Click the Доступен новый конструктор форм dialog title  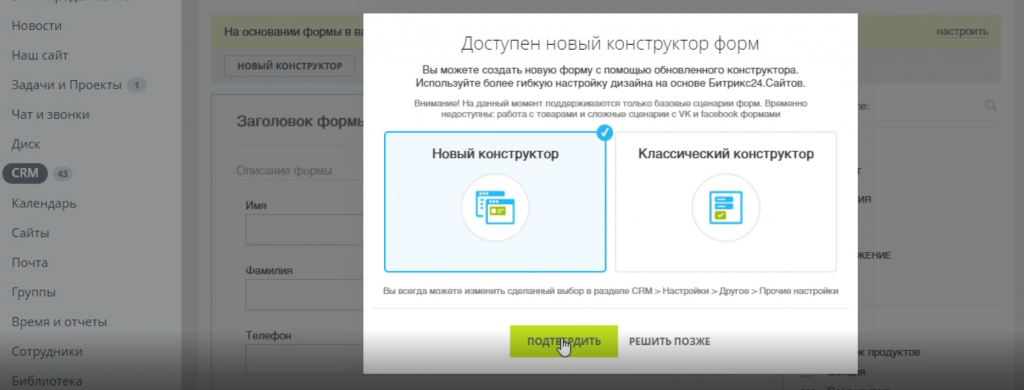[610, 44]
